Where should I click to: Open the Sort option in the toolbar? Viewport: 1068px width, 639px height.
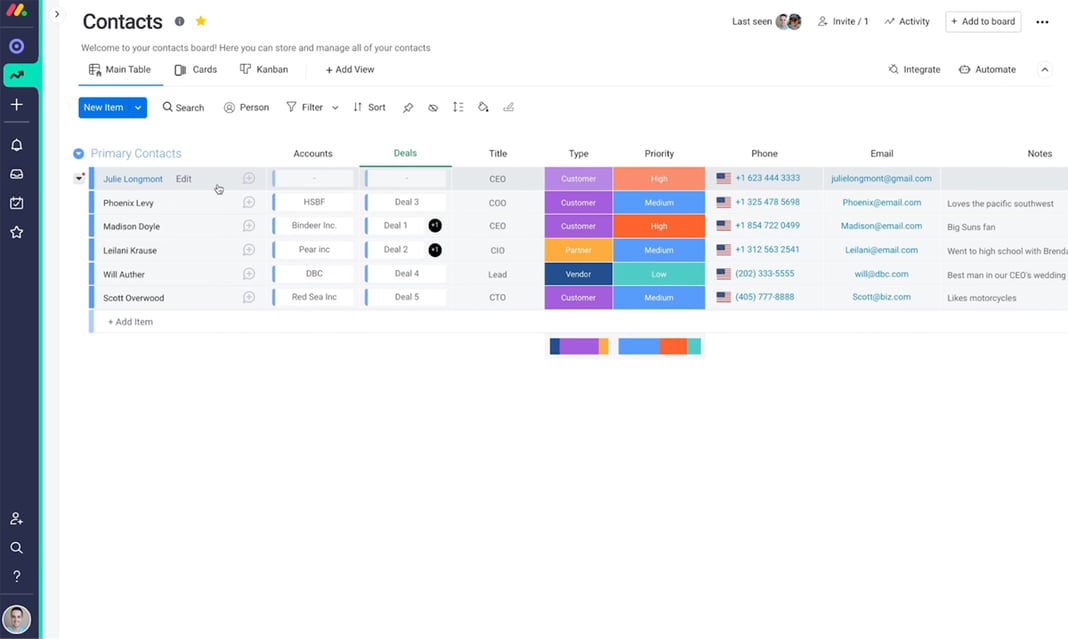pyautogui.click(x=369, y=107)
